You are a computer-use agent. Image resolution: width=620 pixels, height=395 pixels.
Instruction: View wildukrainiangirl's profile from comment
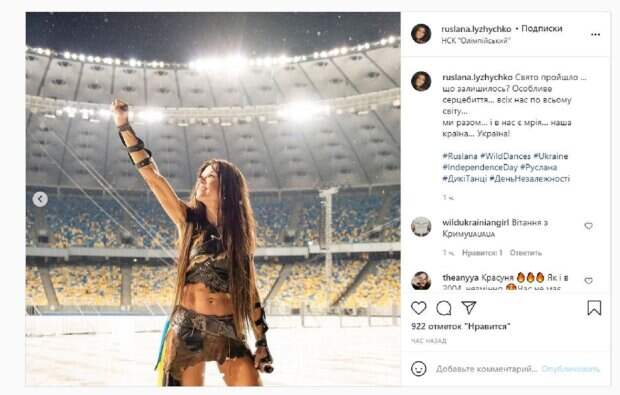[476, 223]
